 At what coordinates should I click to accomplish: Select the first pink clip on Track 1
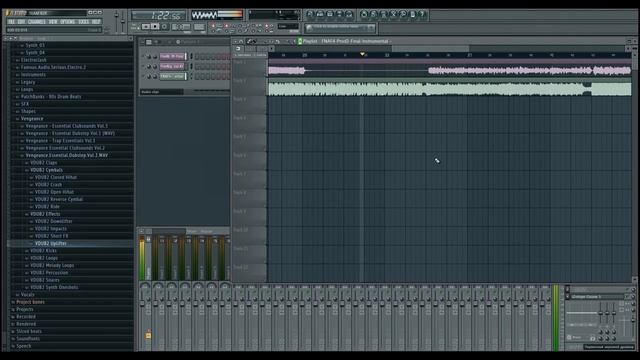pos(287,71)
